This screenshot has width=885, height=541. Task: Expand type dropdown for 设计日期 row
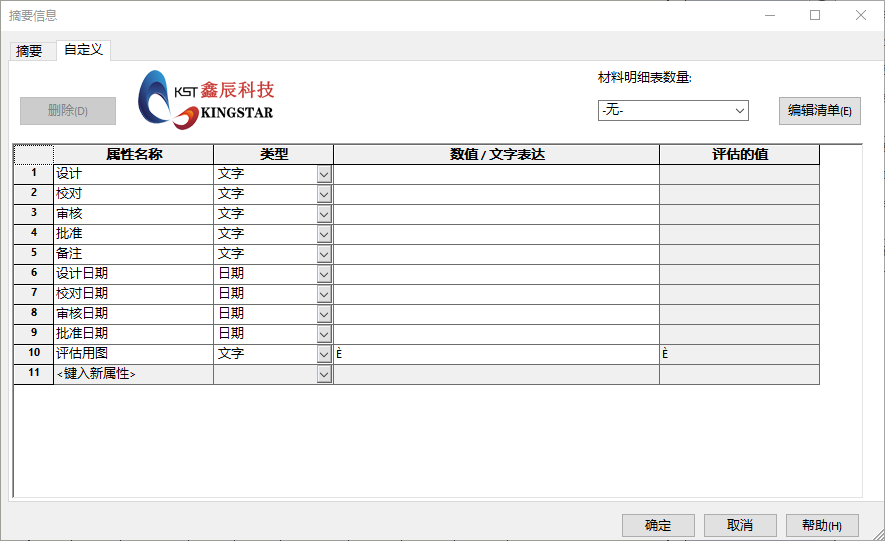click(324, 274)
